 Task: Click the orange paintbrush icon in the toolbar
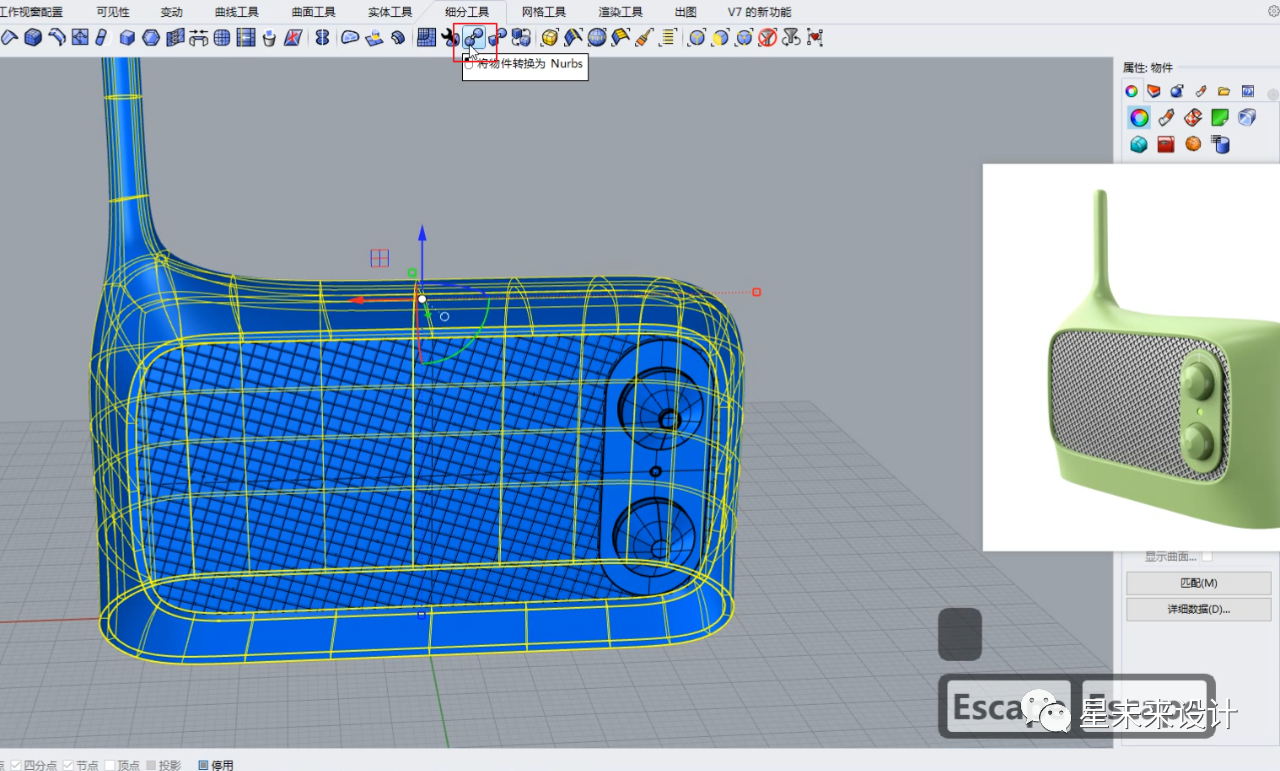[x=644, y=38]
